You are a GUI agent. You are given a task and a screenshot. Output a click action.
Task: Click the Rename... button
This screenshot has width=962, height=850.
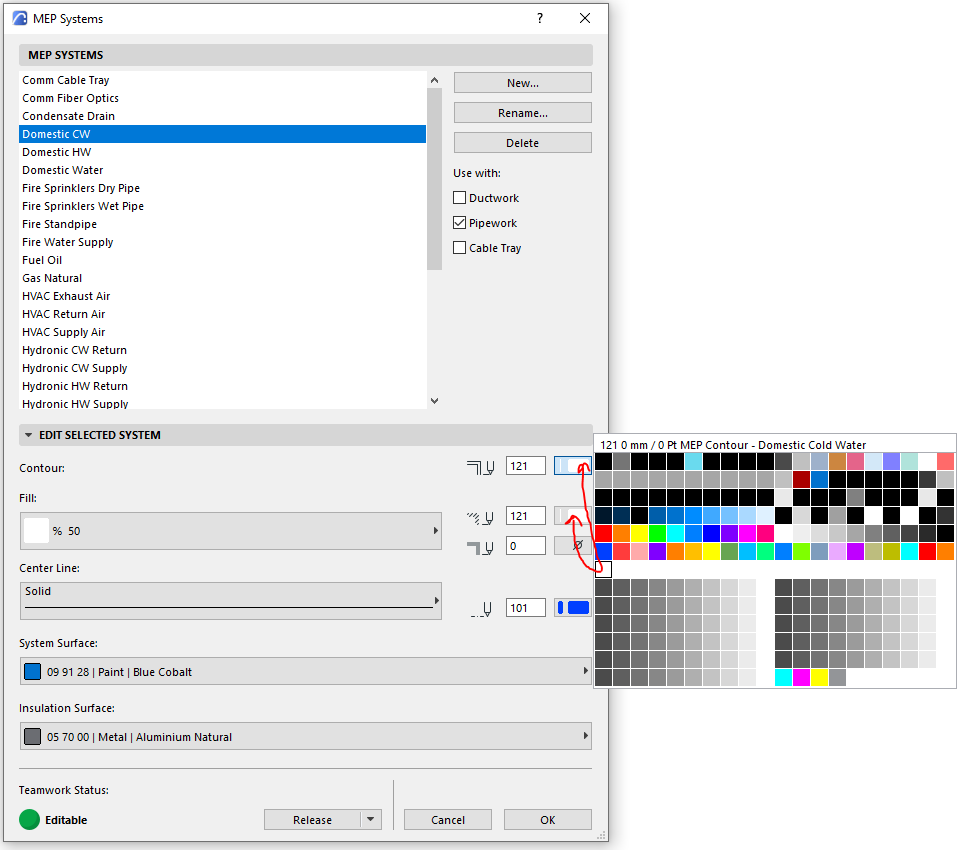click(x=523, y=113)
